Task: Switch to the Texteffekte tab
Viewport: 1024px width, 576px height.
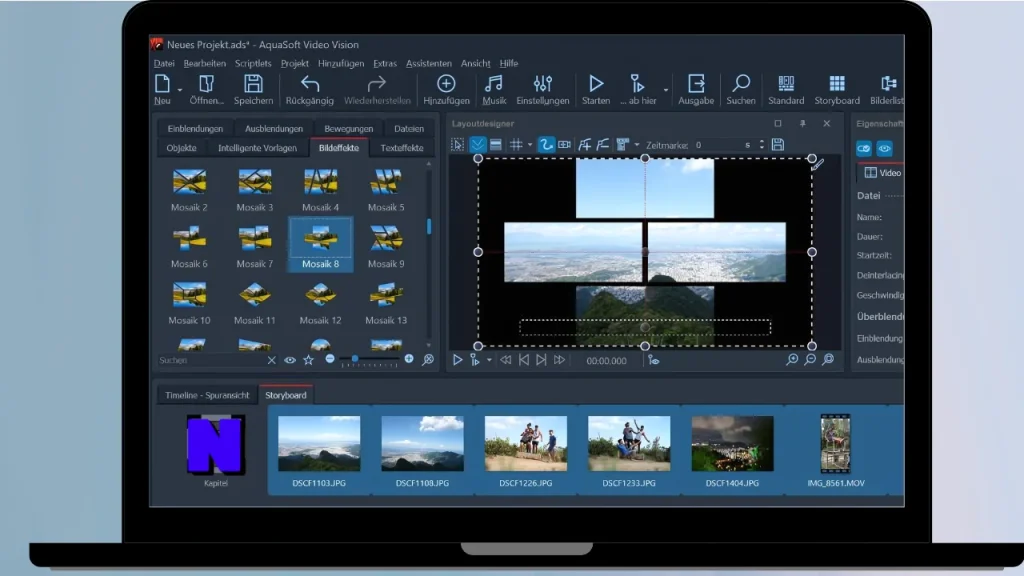Action: click(x=402, y=148)
